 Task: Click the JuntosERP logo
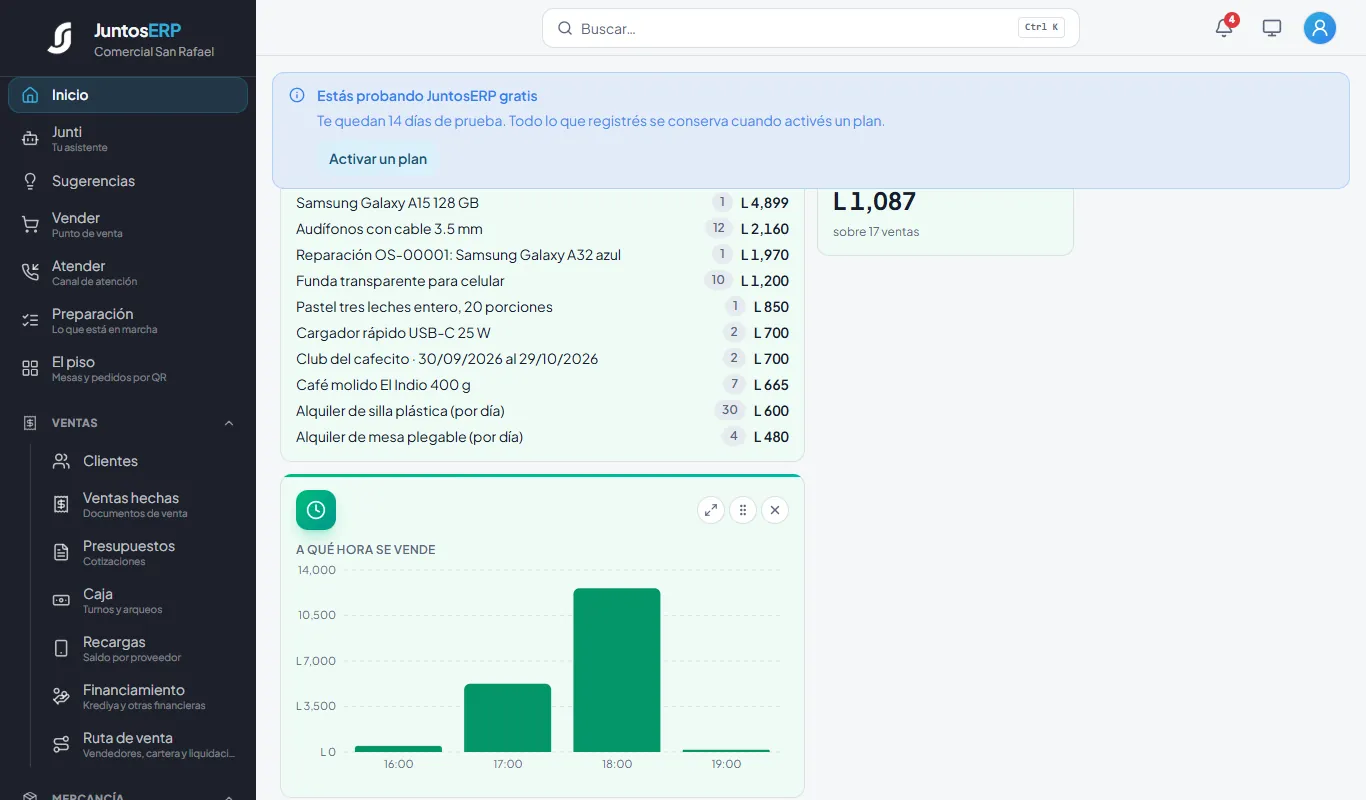pyautogui.click(x=60, y=38)
